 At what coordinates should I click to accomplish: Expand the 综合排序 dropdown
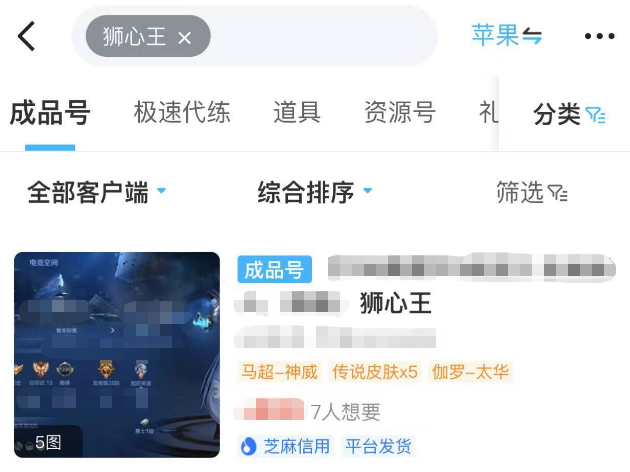(x=315, y=192)
